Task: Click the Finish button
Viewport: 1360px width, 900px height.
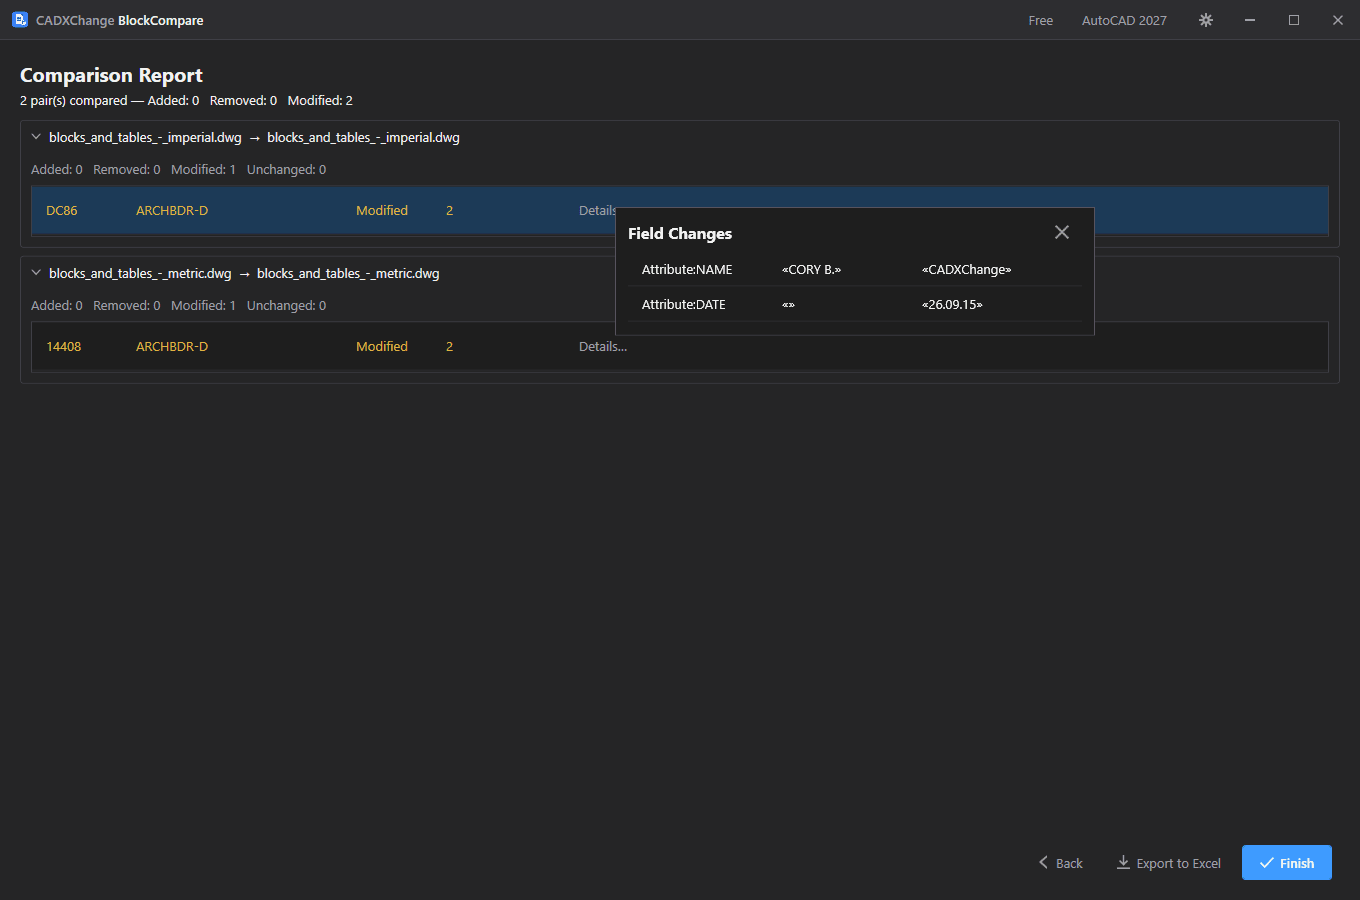Action: pos(1287,863)
